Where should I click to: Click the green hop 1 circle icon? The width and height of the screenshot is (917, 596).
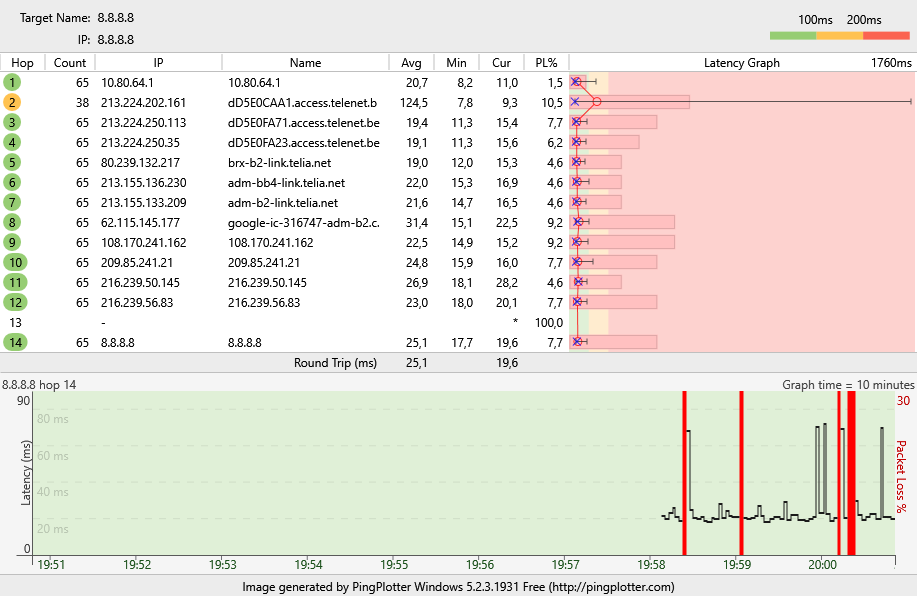[12, 82]
